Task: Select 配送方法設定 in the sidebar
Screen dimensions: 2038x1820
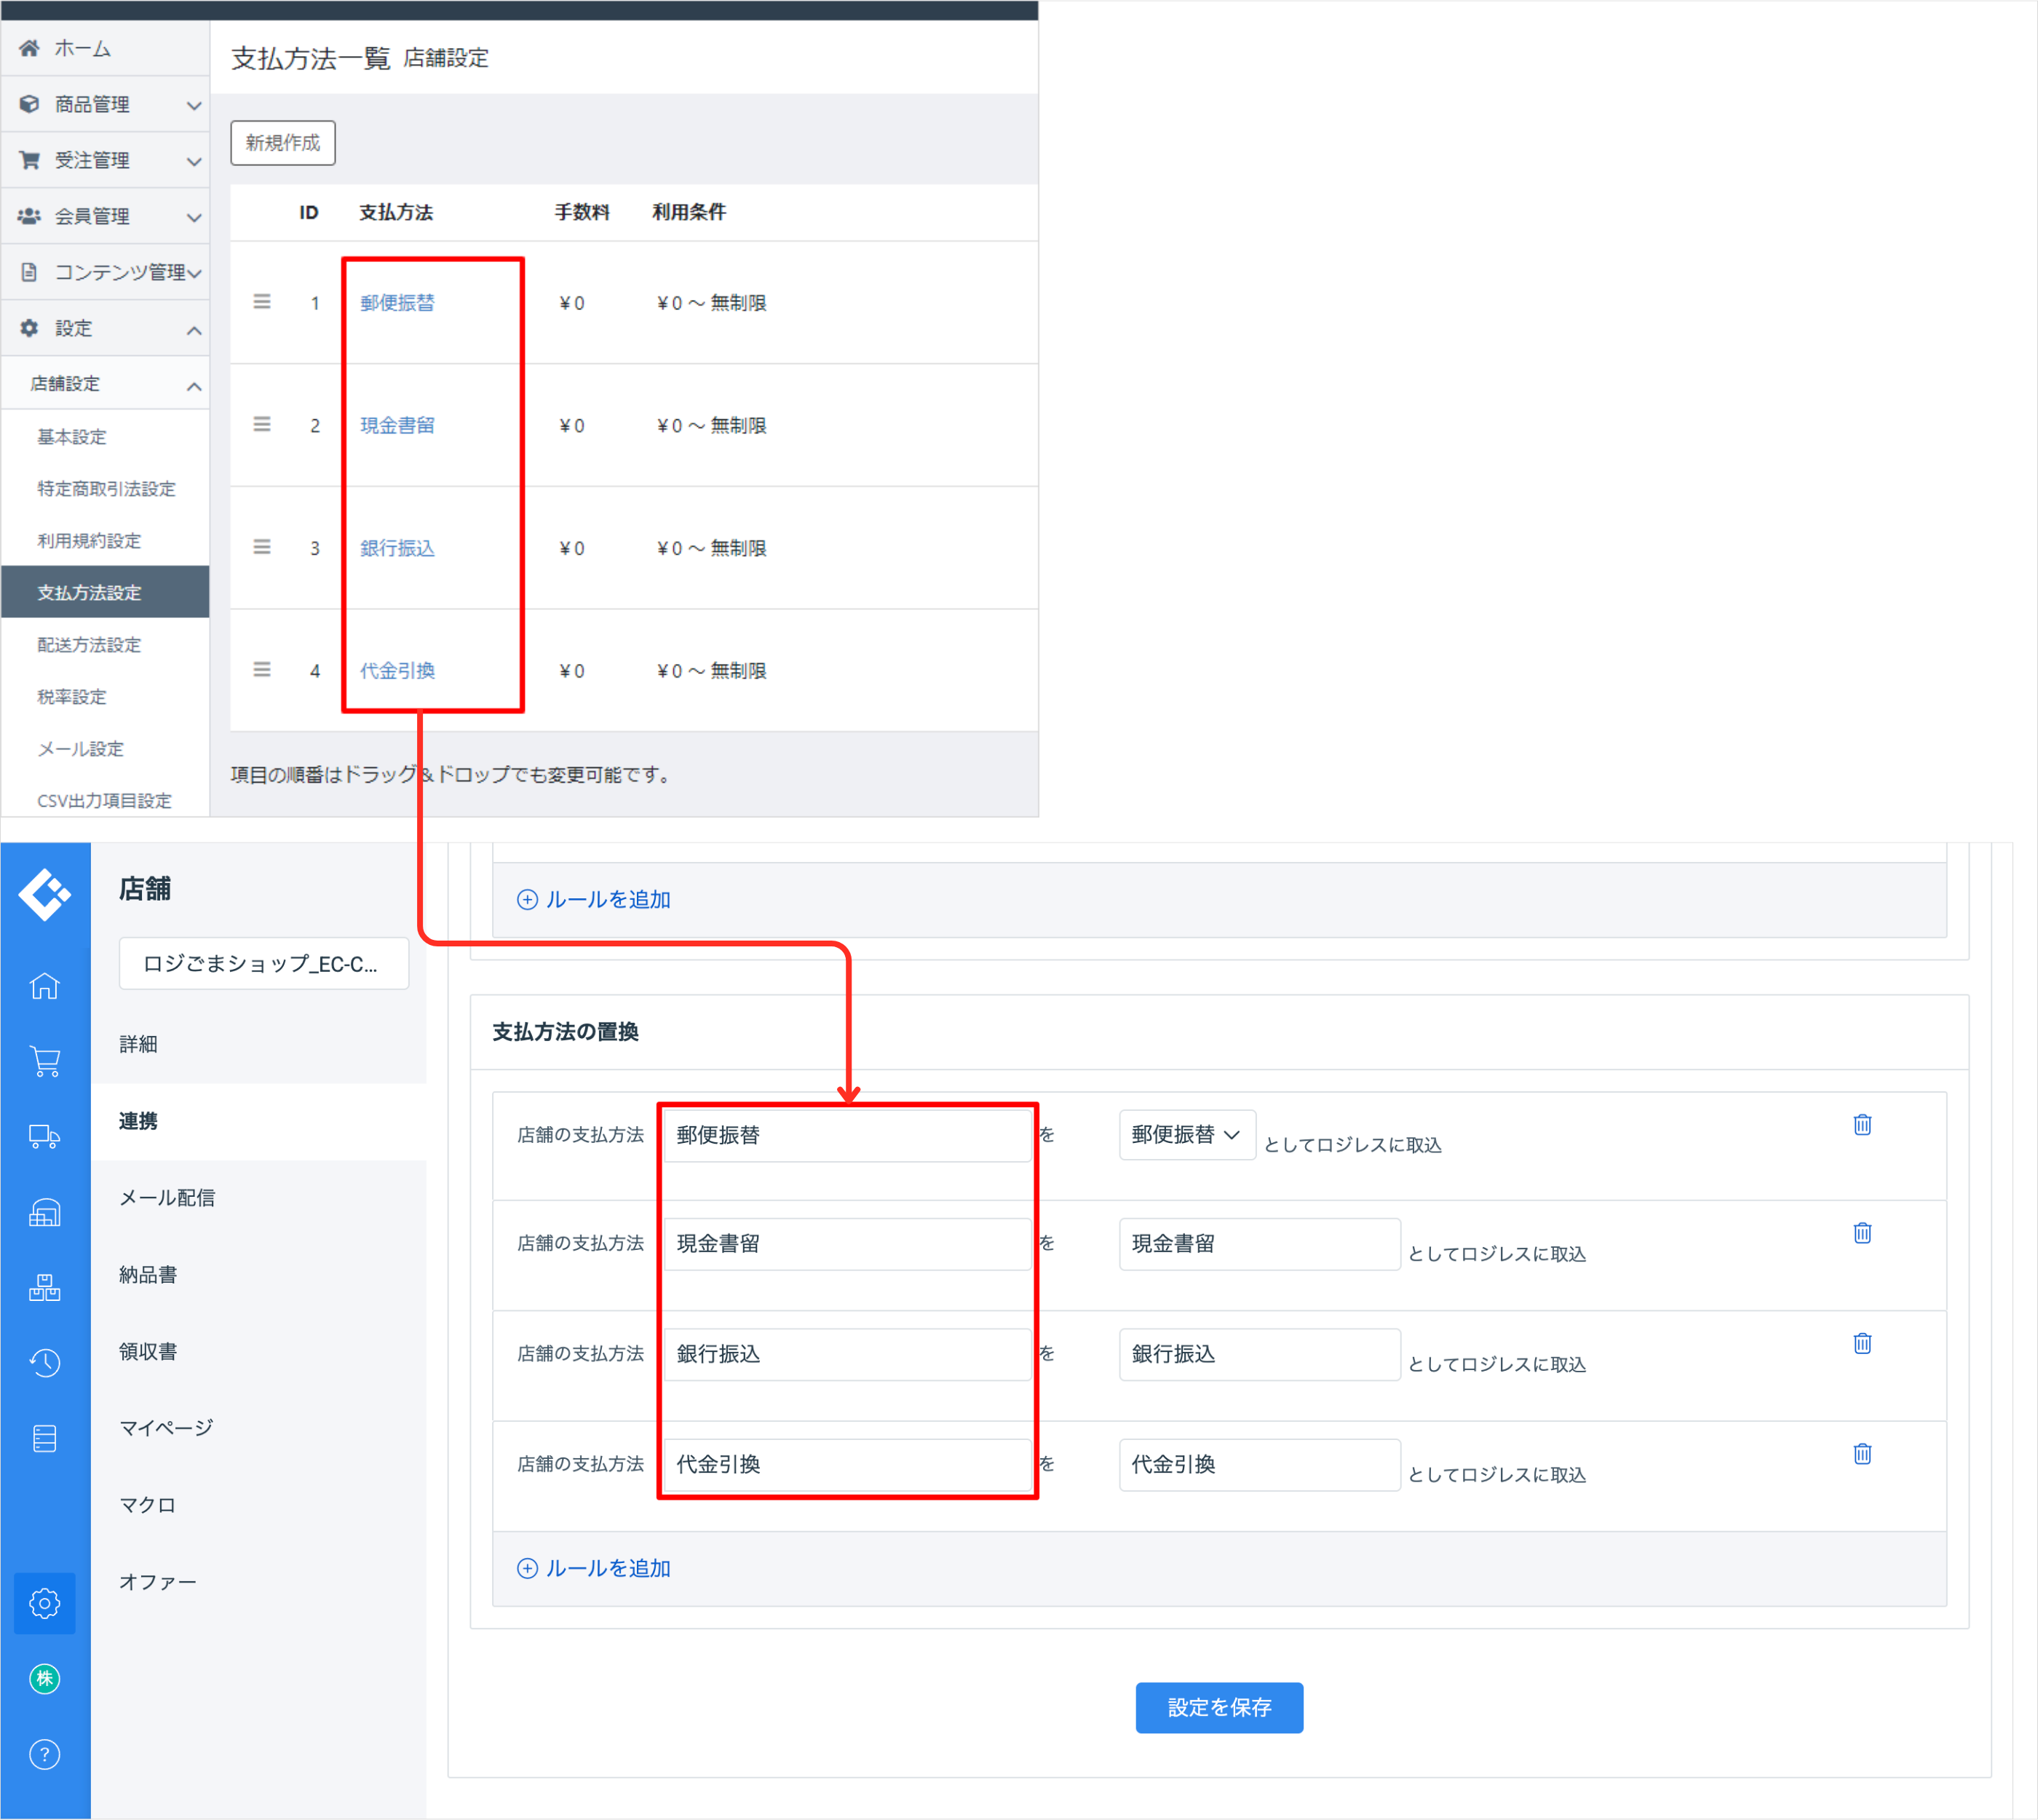Action: coord(89,645)
